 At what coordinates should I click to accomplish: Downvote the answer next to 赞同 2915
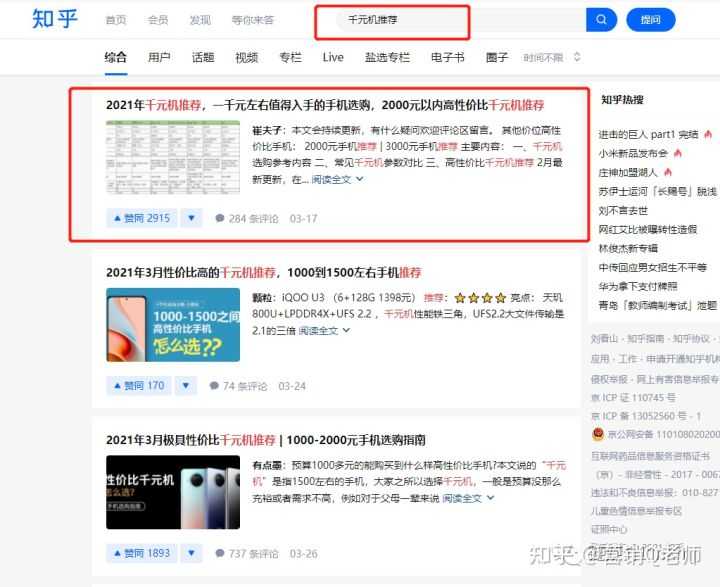(191, 218)
